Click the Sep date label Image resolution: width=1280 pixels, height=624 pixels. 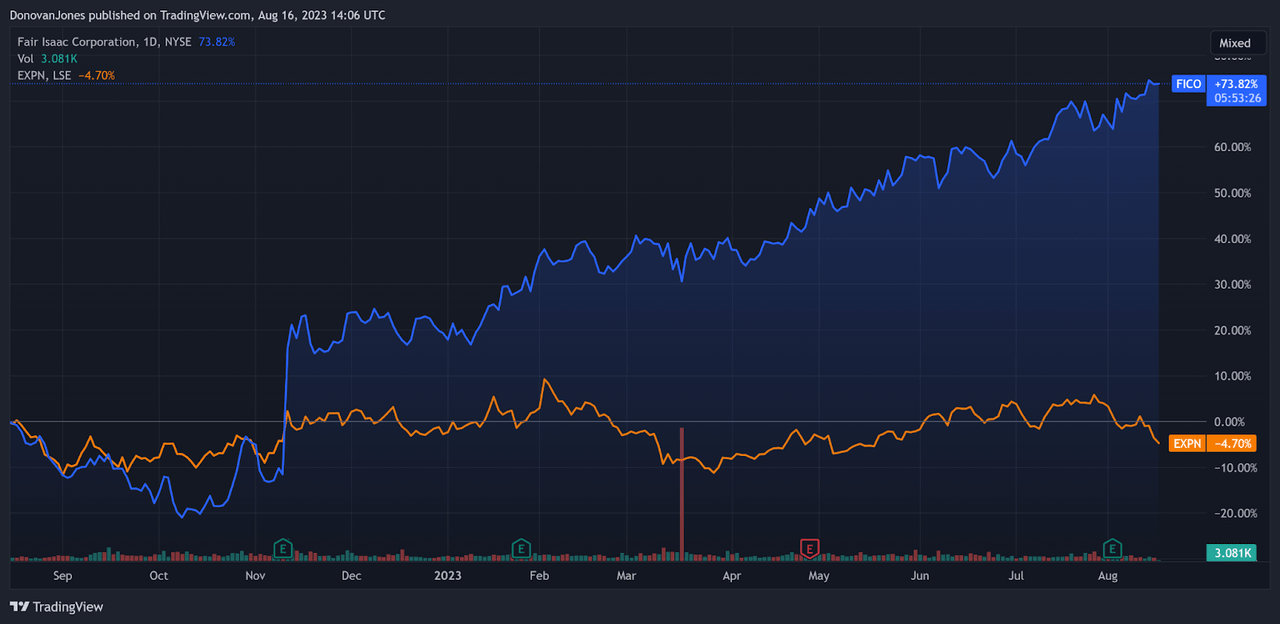62,576
